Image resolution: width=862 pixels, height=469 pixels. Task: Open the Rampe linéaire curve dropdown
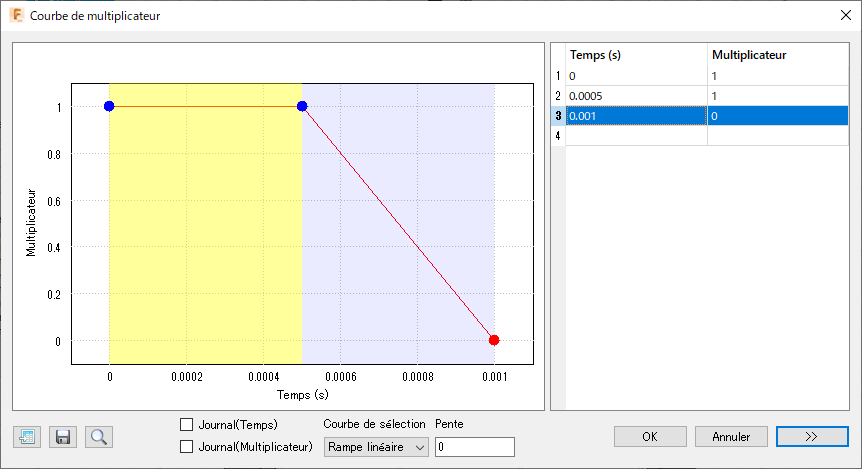click(376, 447)
